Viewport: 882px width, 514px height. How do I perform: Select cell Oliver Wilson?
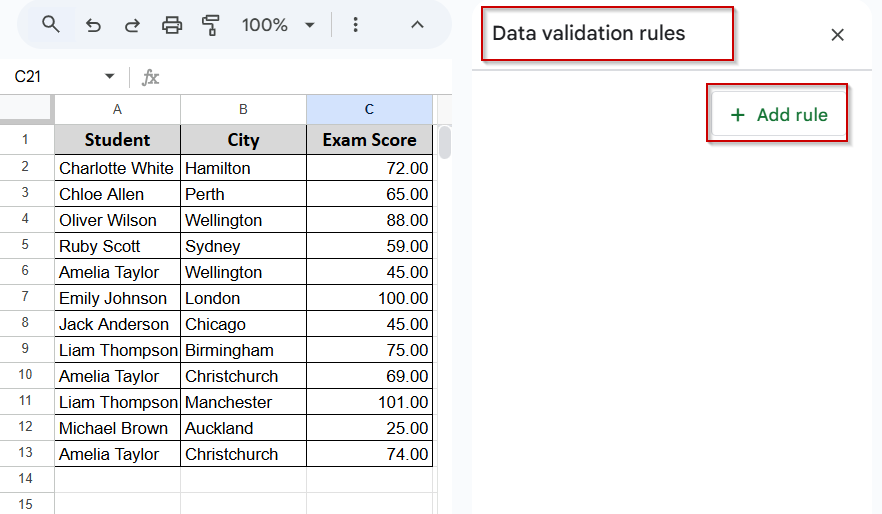(117, 220)
